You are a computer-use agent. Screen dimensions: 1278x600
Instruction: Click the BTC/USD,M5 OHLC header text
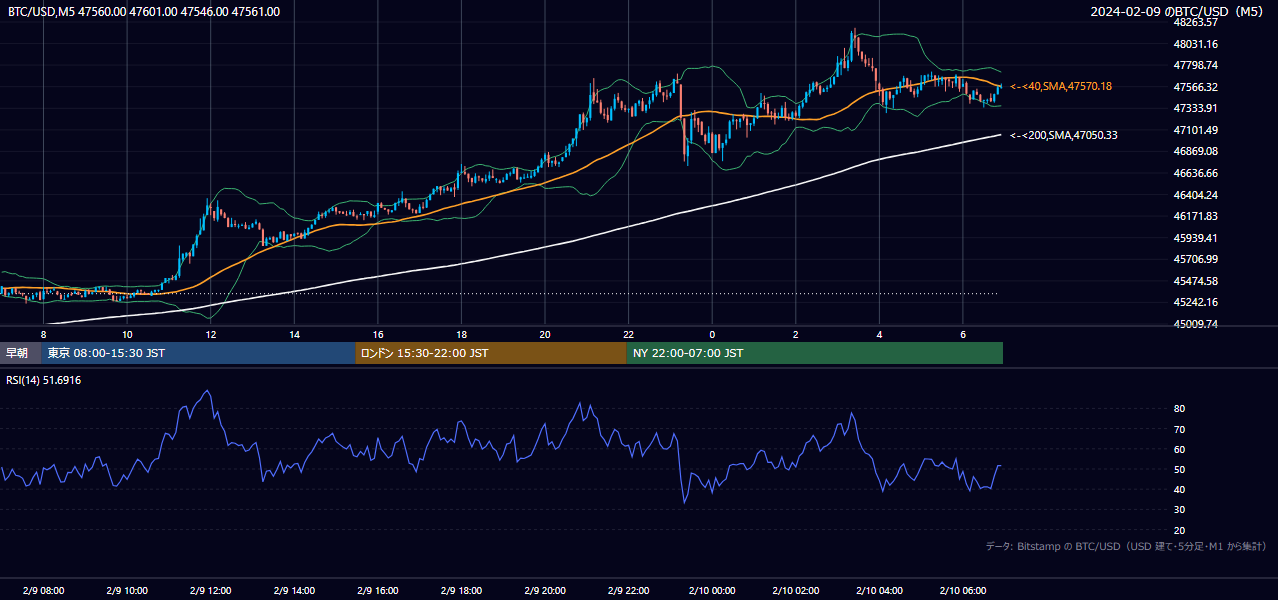(x=144, y=12)
